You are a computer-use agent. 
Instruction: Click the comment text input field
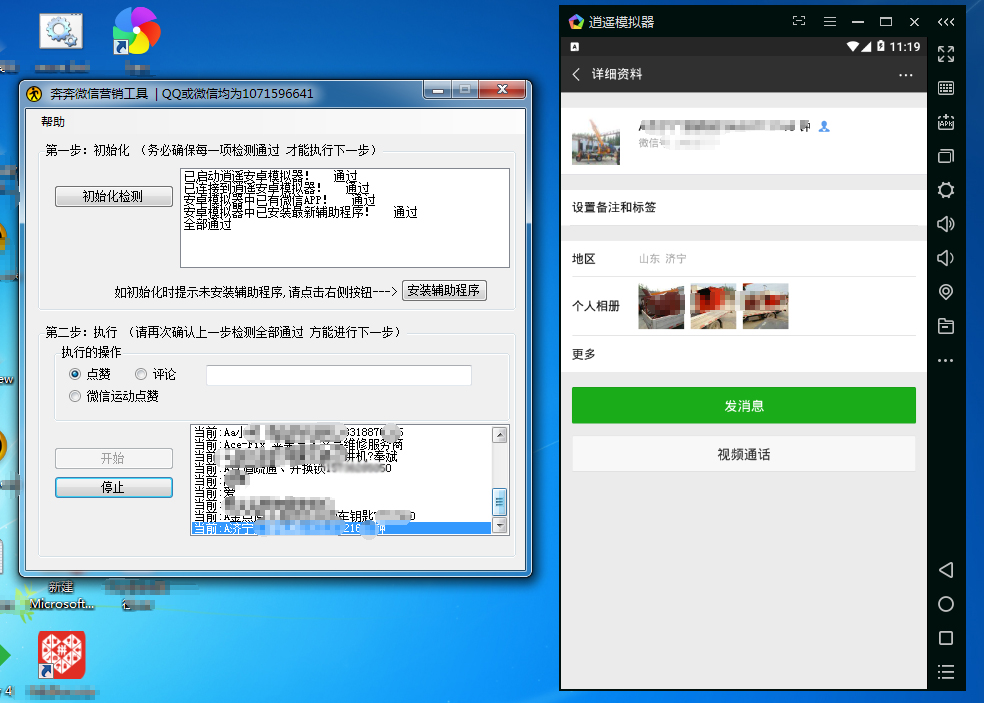(339, 375)
